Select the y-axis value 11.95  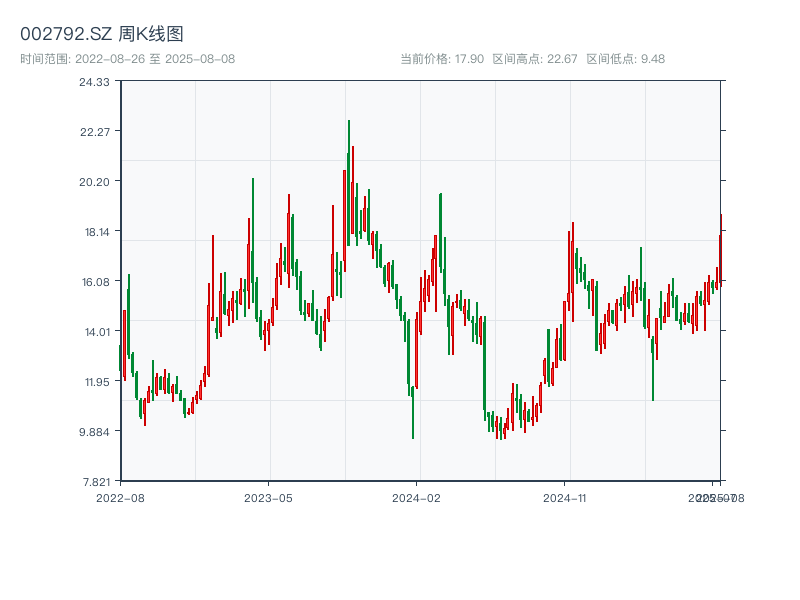tap(97, 382)
